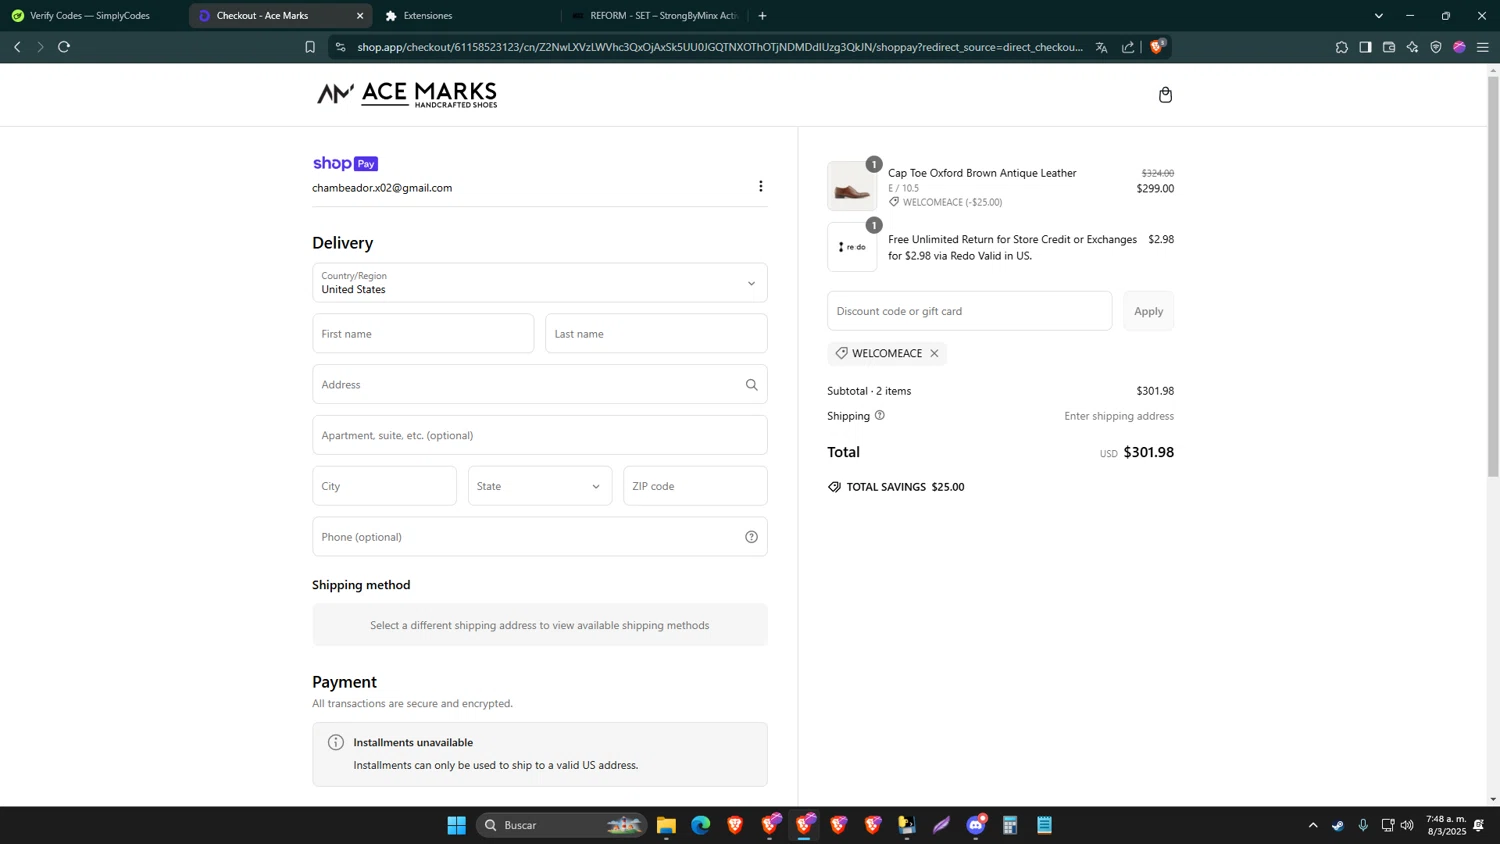Click the chambeador.x02@gmail.com email text
The image size is (1500, 844).
[382, 188]
